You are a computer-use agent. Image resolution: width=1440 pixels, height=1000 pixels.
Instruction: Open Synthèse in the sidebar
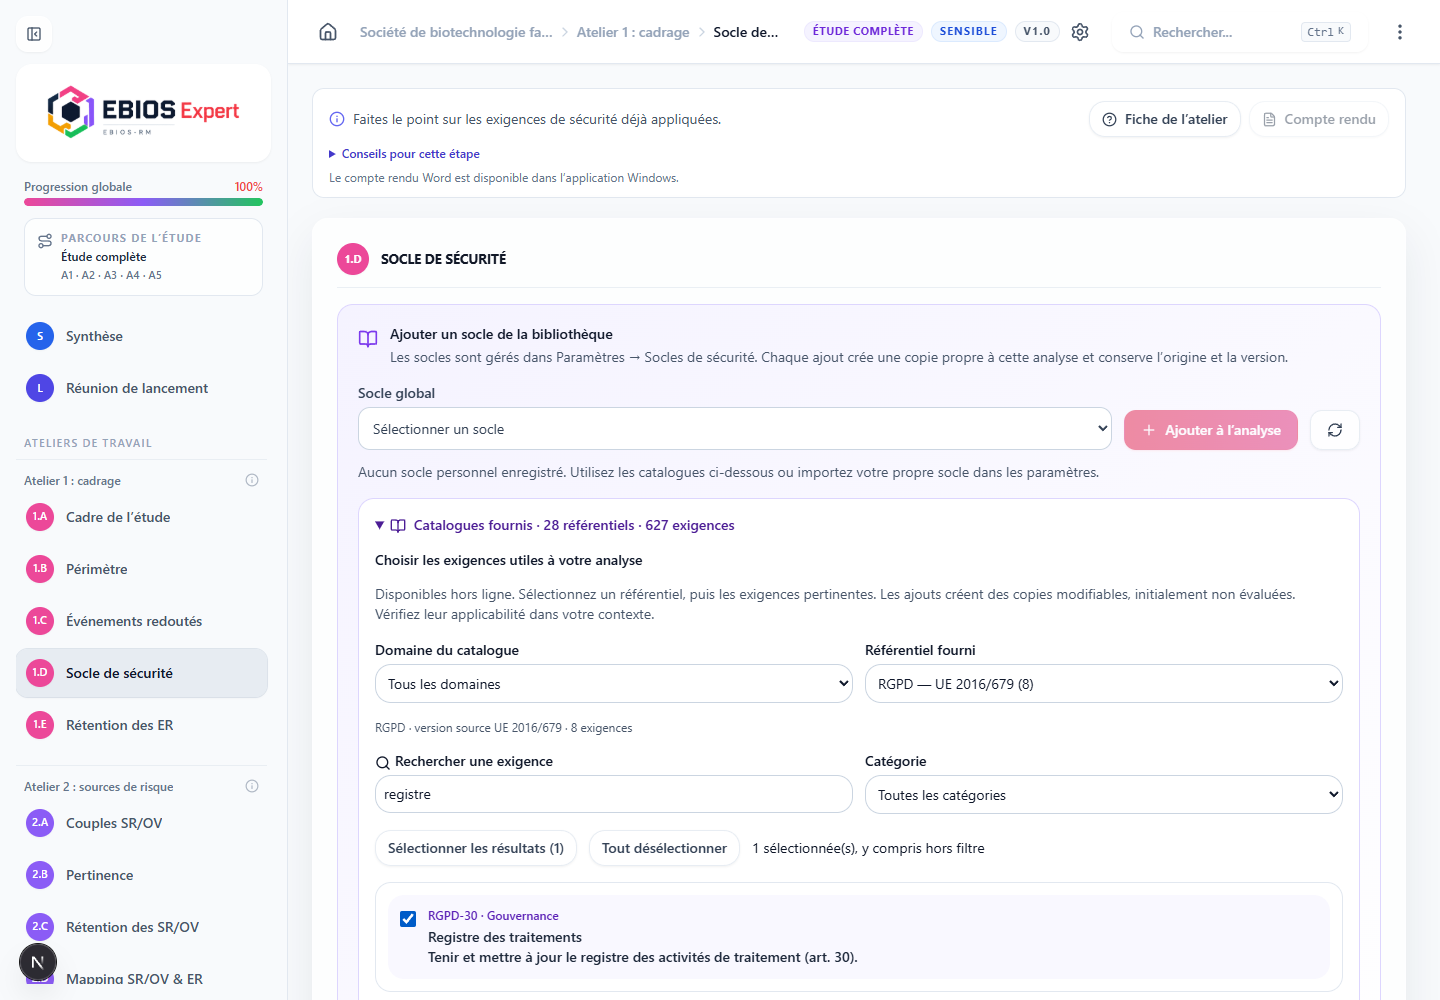point(142,336)
